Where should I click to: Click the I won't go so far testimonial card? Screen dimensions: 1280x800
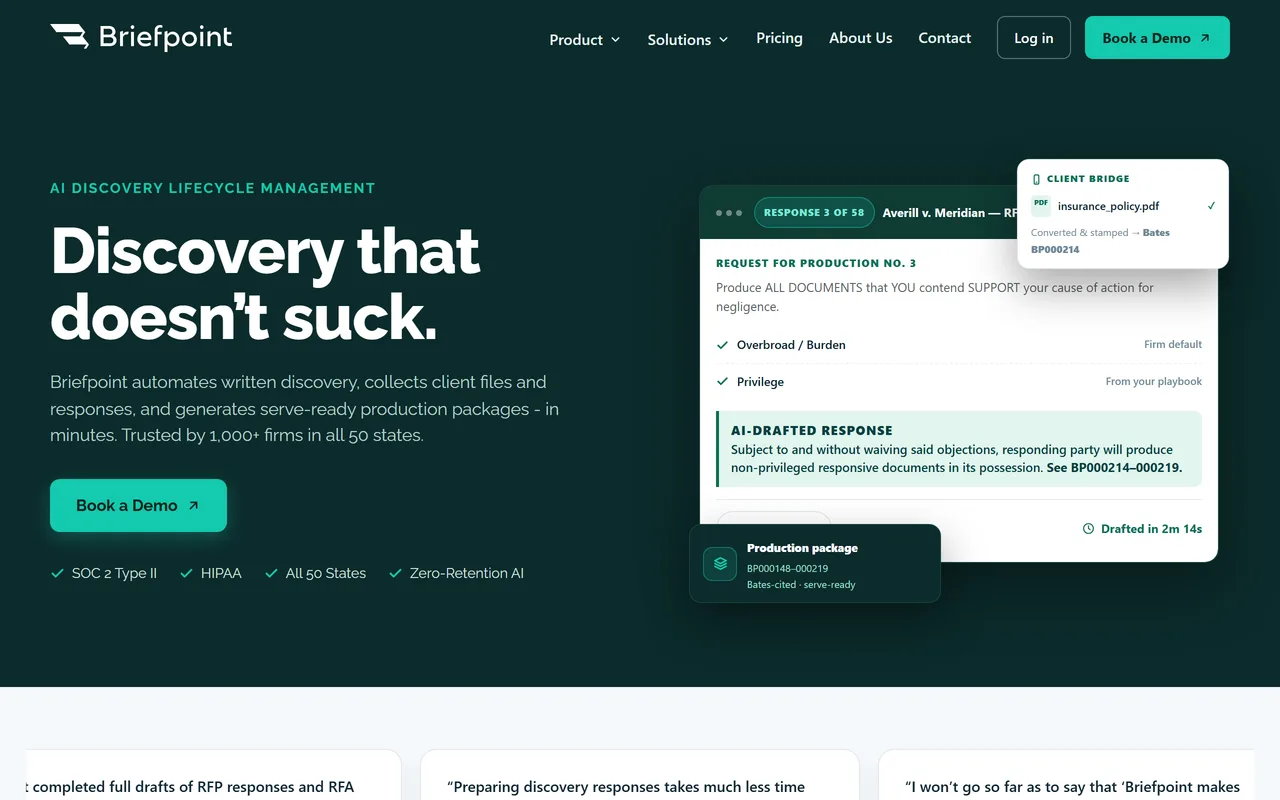tap(1066, 775)
